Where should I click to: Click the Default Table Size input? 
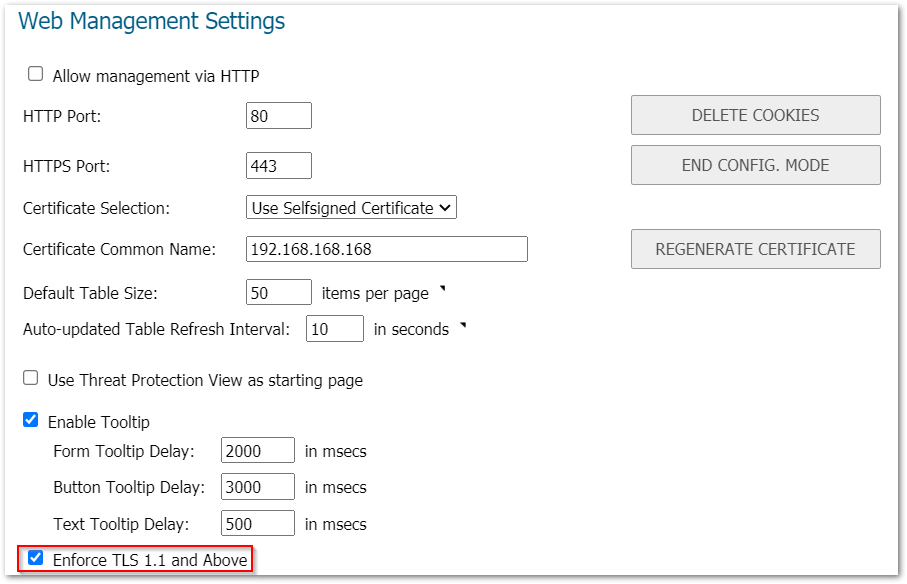278,292
